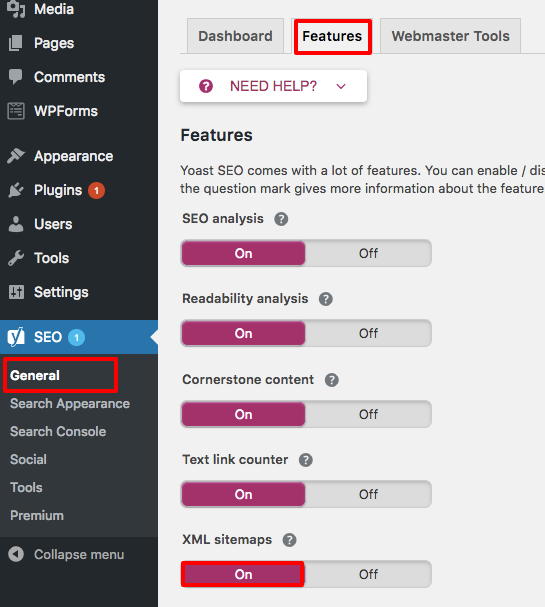Viewport: 545px width, 607px height.
Task: Open the Premium submenu item
Action: [37, 516]
